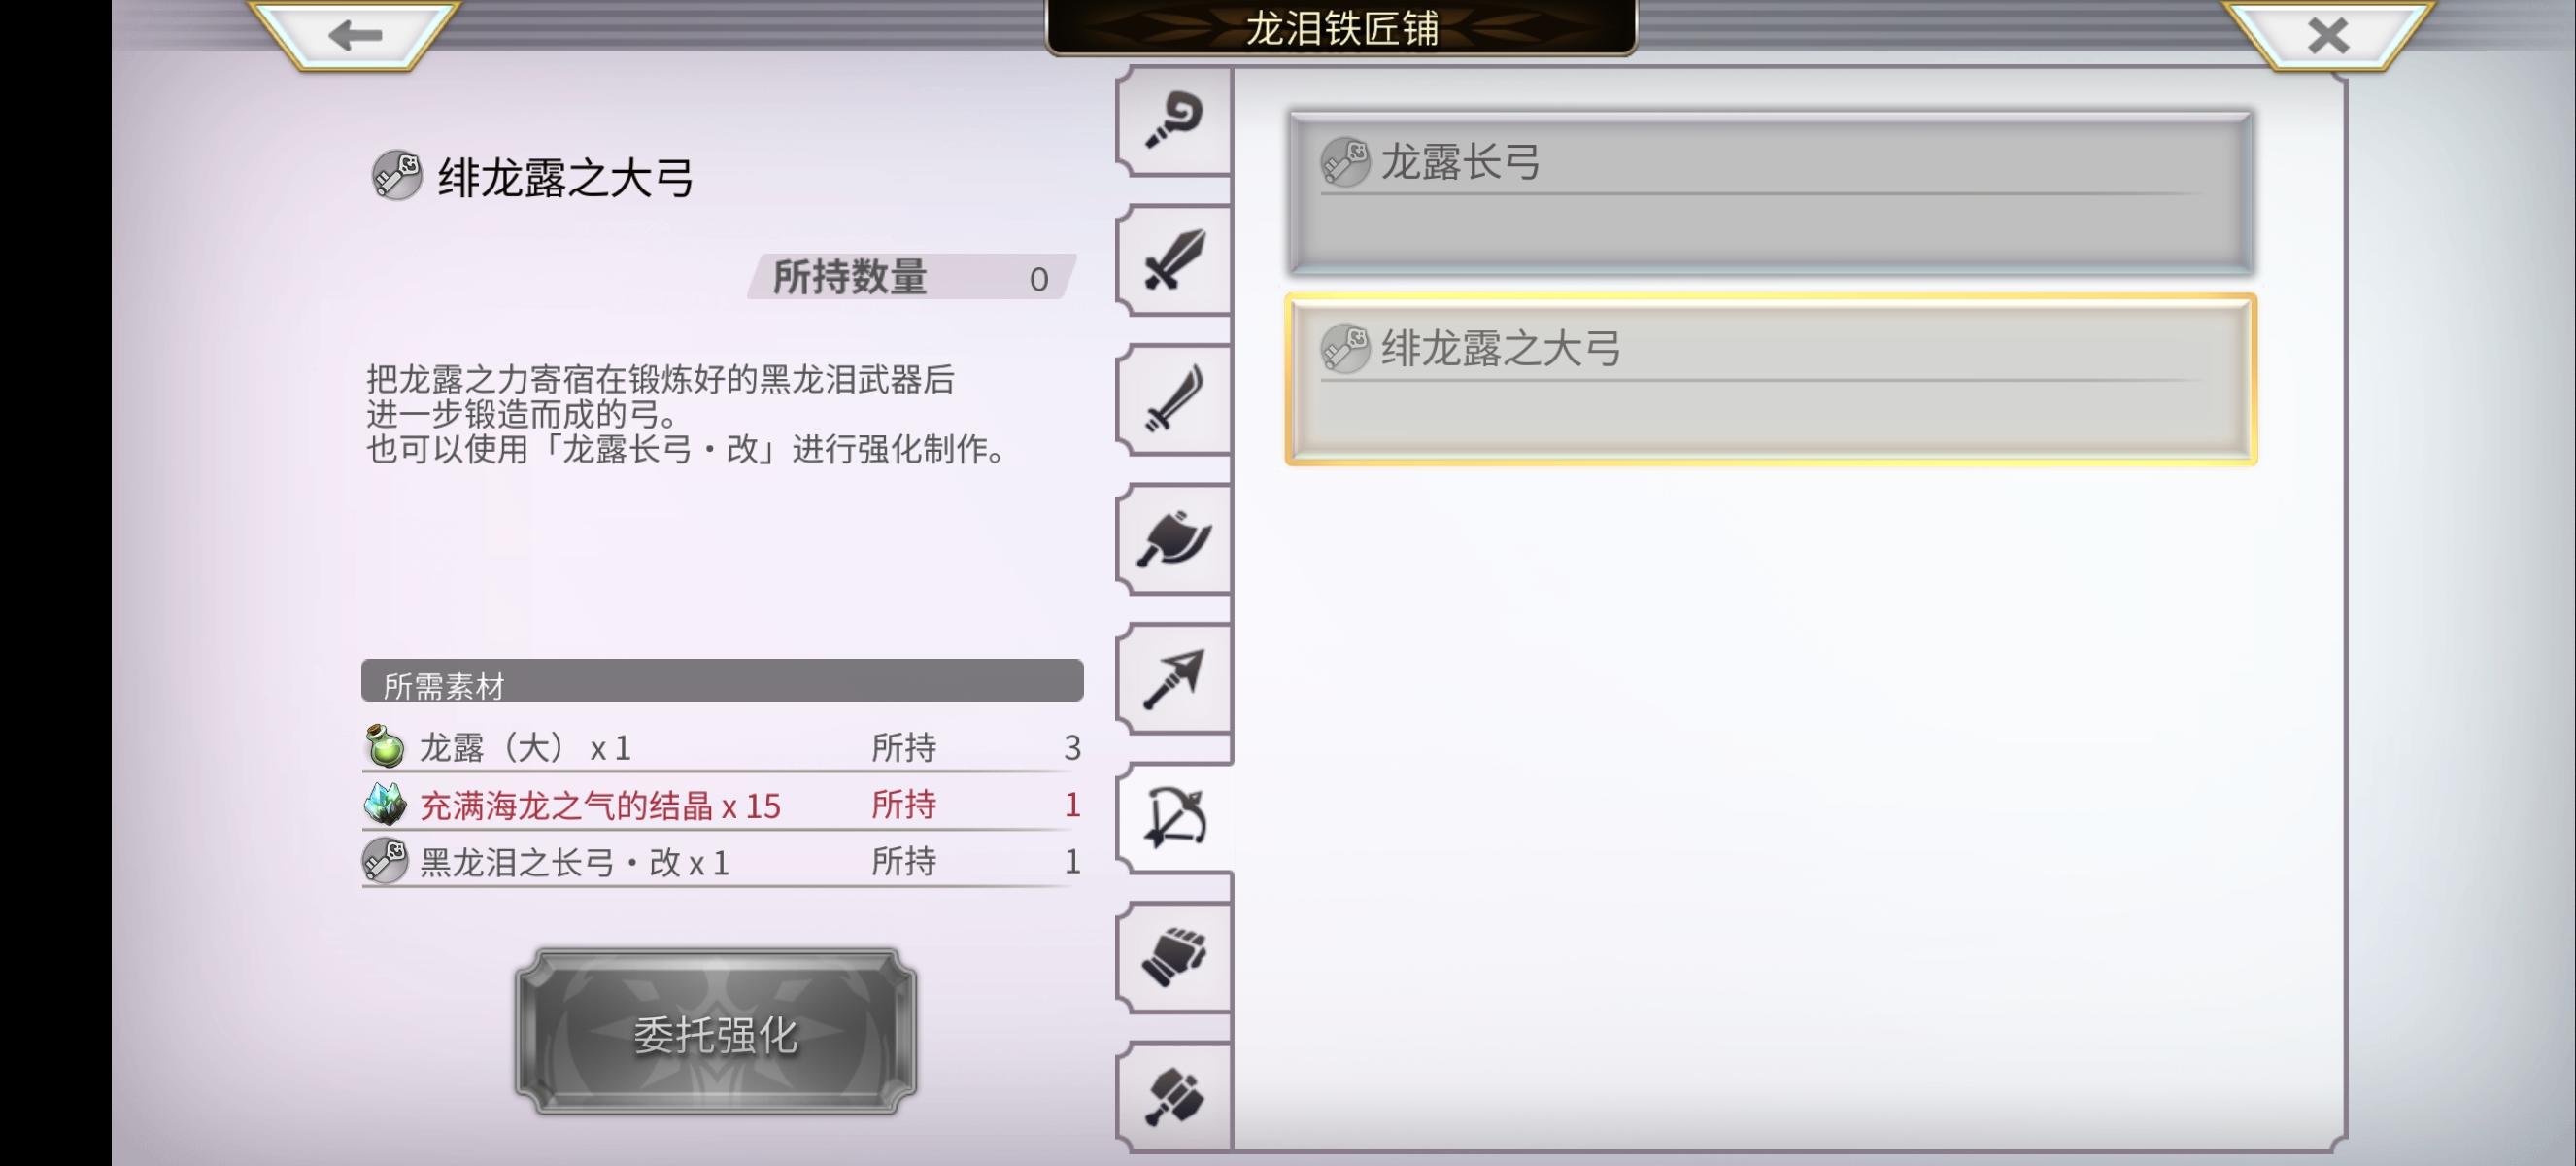The image size is (2576, 1166).
Task: Click the crystal material icon
Action: pos(385,804)
